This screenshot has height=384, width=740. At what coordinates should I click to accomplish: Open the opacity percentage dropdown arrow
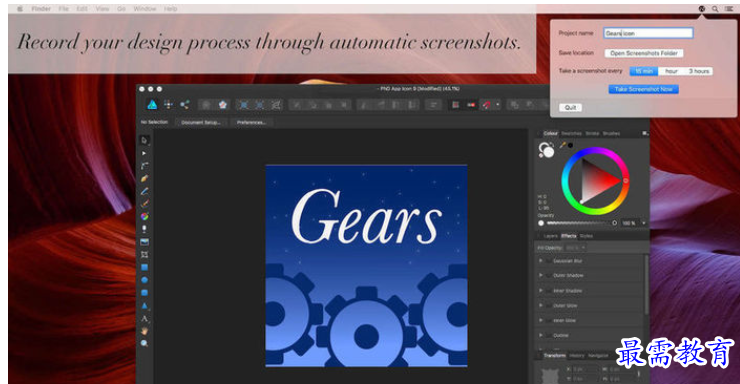(644, 223)
